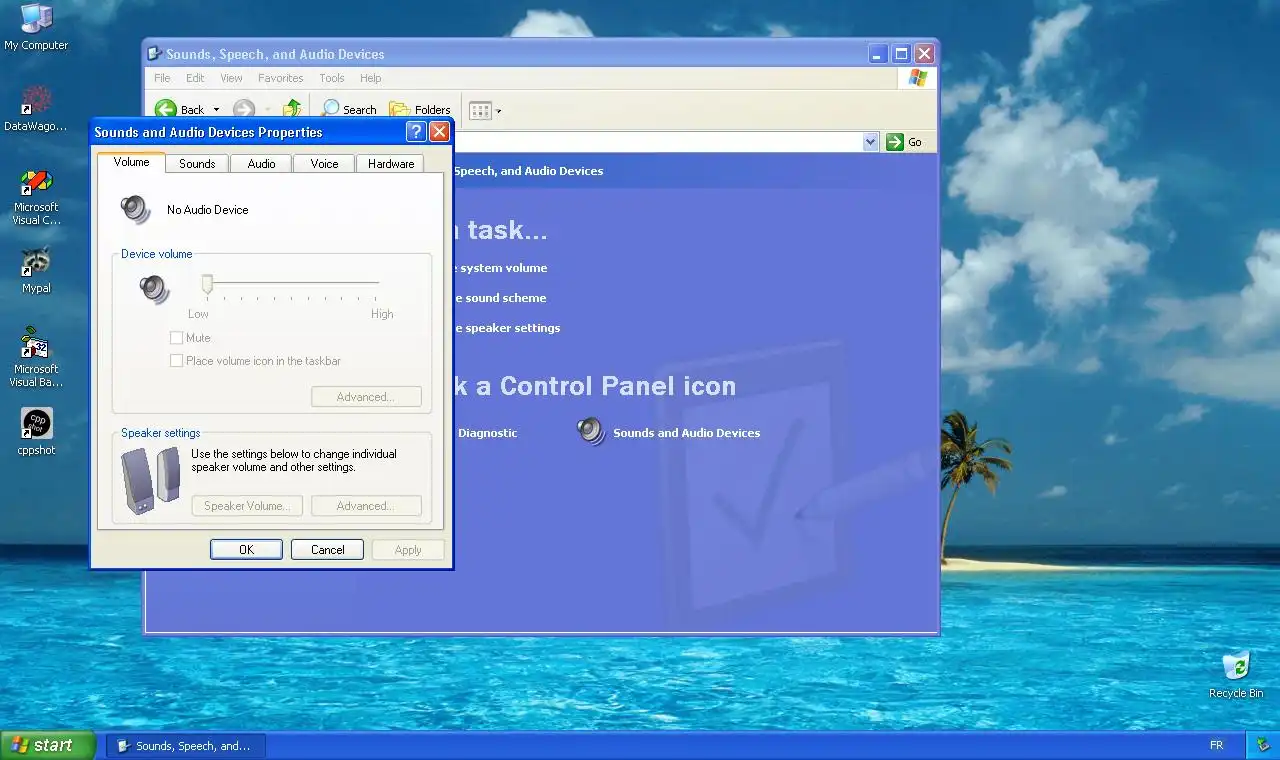Click the dialog Help question mark button
The width and height of the screenshot is (1280, 760).
[416, 132]
